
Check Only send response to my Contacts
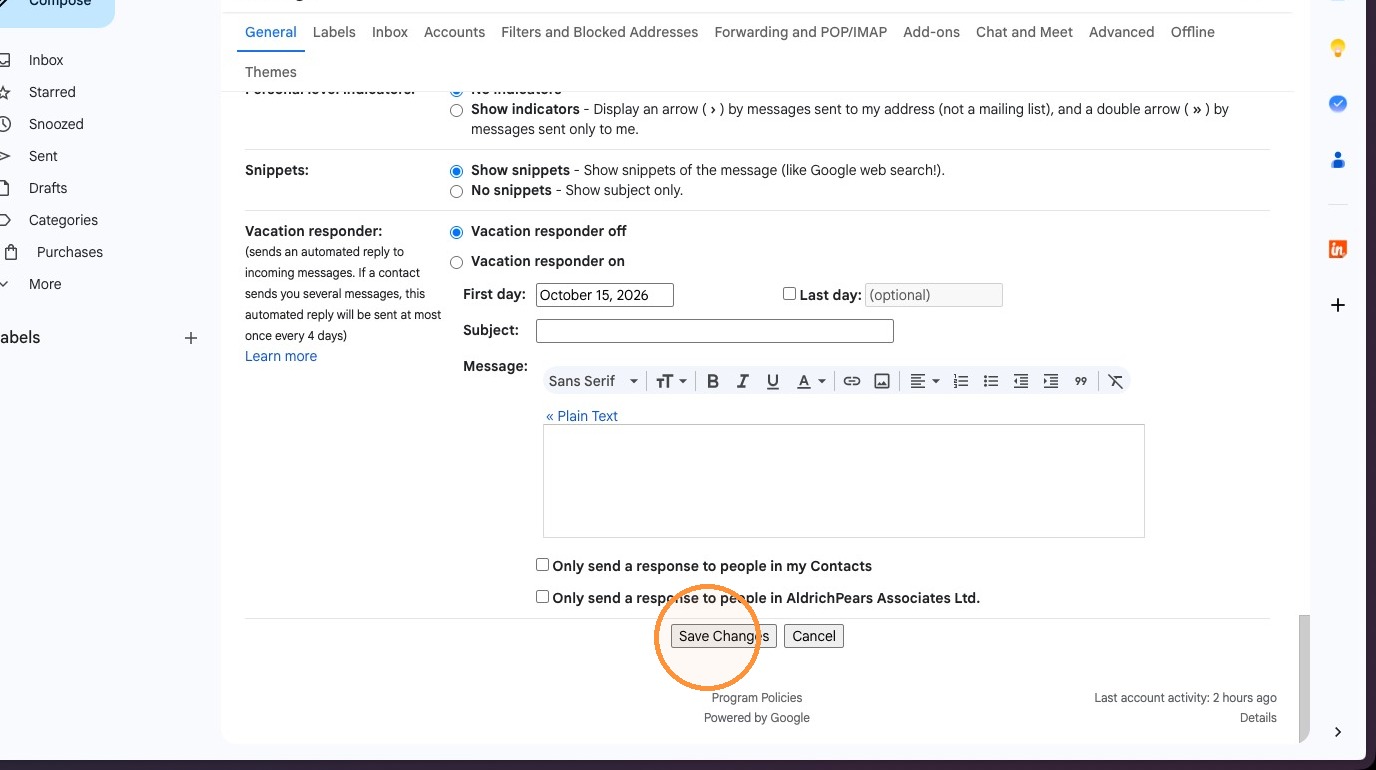[x=542, y=565]
